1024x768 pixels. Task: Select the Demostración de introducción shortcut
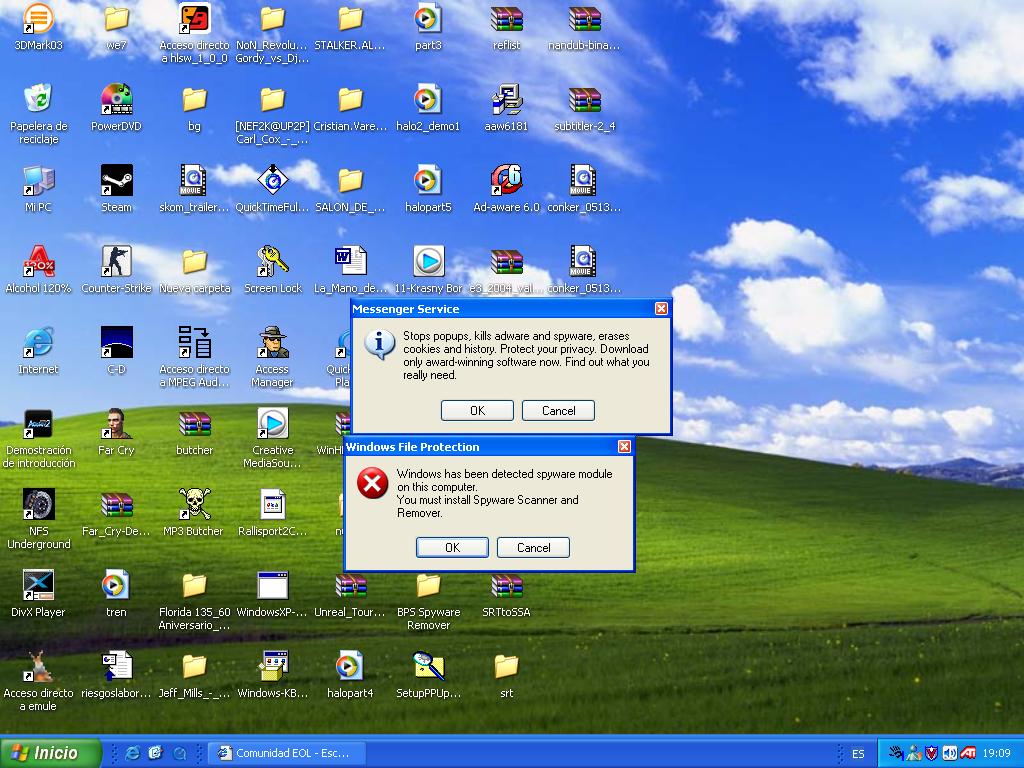38,423
